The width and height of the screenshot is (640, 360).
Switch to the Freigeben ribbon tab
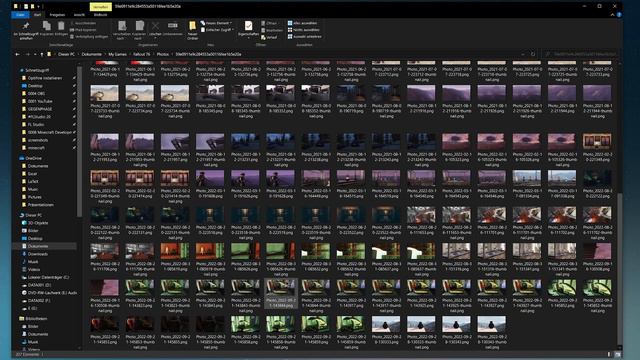pos(57,15)
